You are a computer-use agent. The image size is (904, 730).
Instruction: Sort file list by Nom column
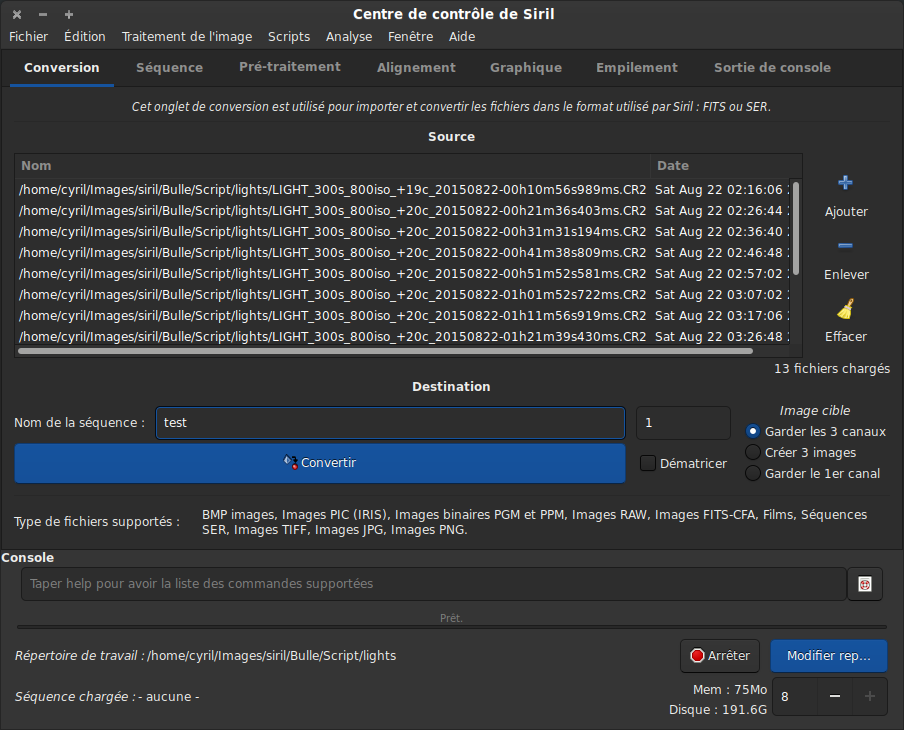pyautogui.click(x=332, y=166)
